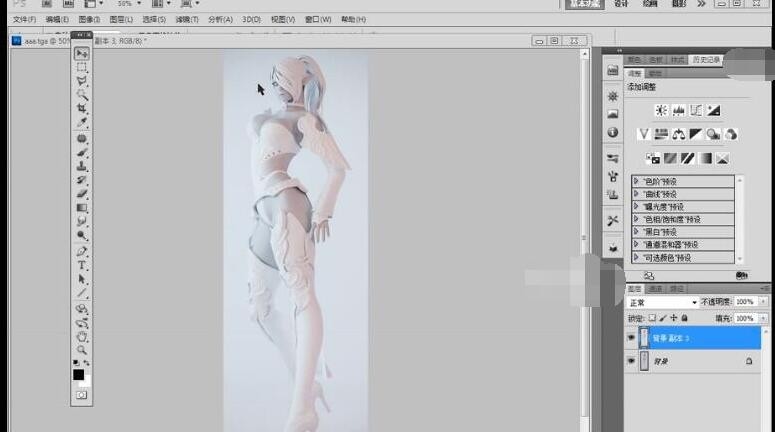Add a Brightness/Contrast adjustment
The width and height of the screenshot is (775, 432).
(661, 110)
